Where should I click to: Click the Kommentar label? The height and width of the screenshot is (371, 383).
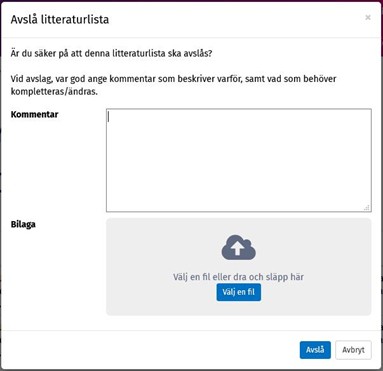pyautogui.click(x=34, y=114)
